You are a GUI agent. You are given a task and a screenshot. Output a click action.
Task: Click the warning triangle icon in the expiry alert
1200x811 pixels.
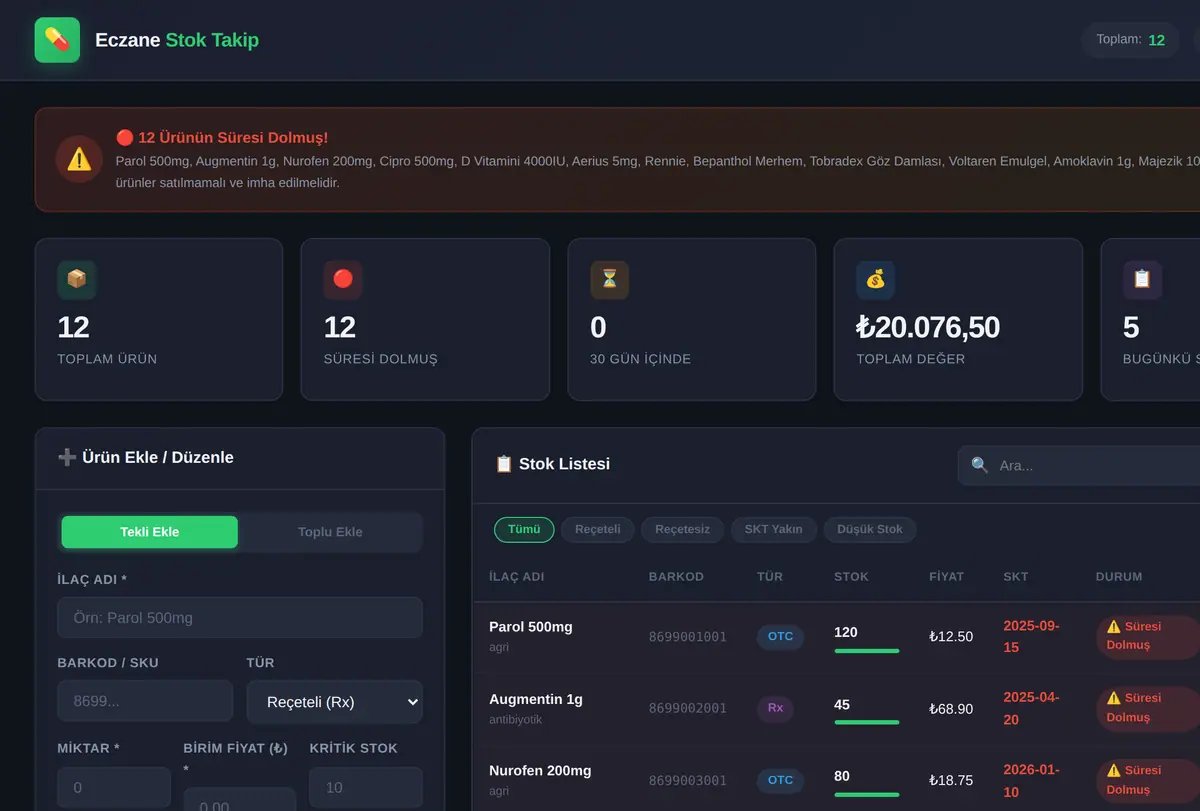tap(79, 159)
